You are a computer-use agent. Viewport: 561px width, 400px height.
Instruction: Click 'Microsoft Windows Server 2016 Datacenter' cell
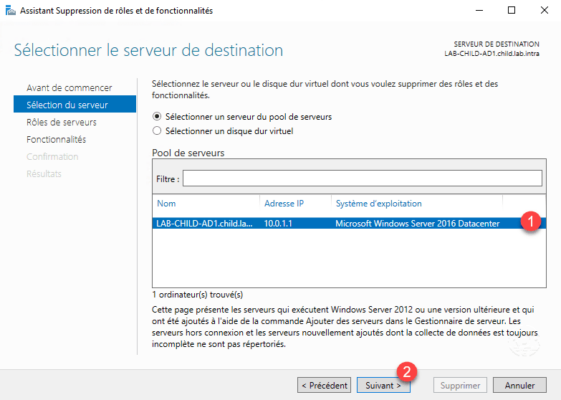pos(417,224)
